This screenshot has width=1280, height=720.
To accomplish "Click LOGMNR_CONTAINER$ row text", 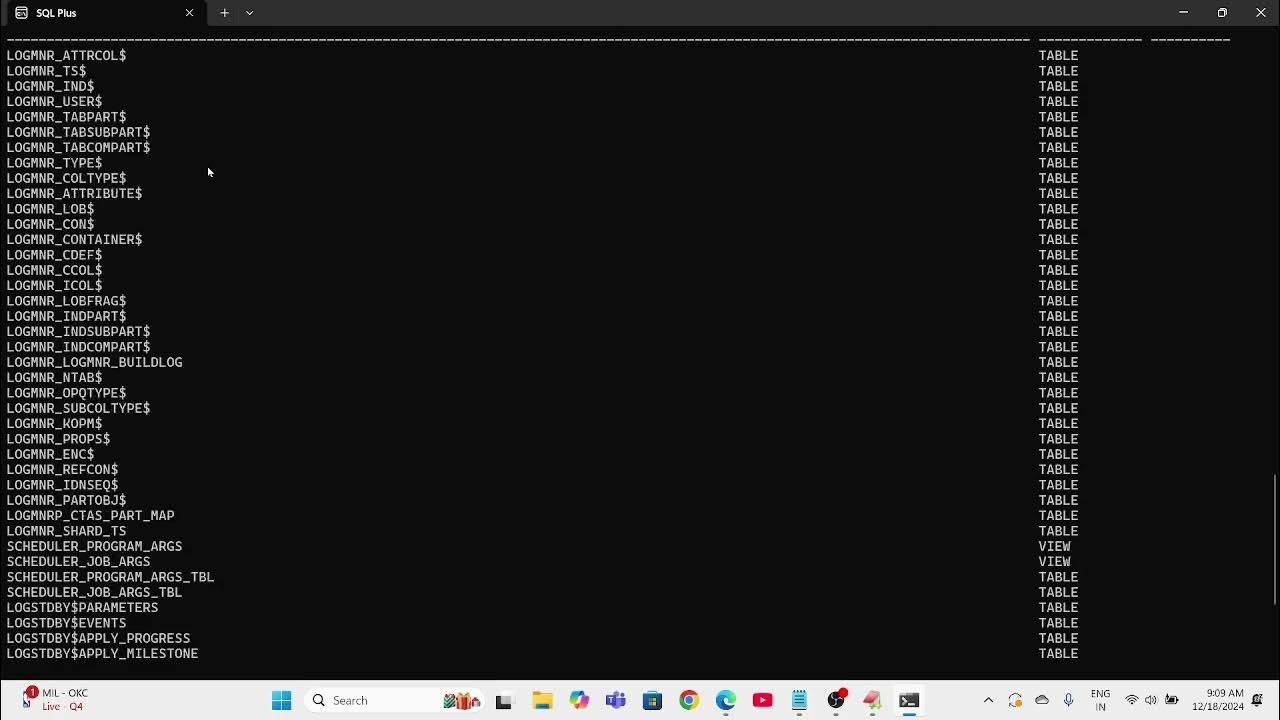I will click(x=74, y=240).
